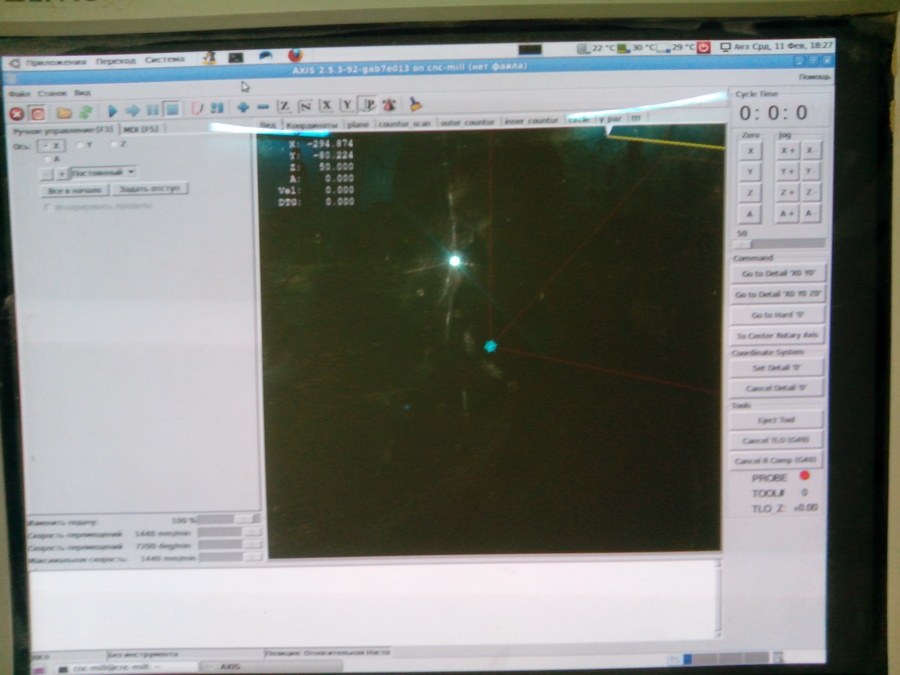
Task: Click the 'Задать отступ' touch off button
Action: tap(150, 188)
